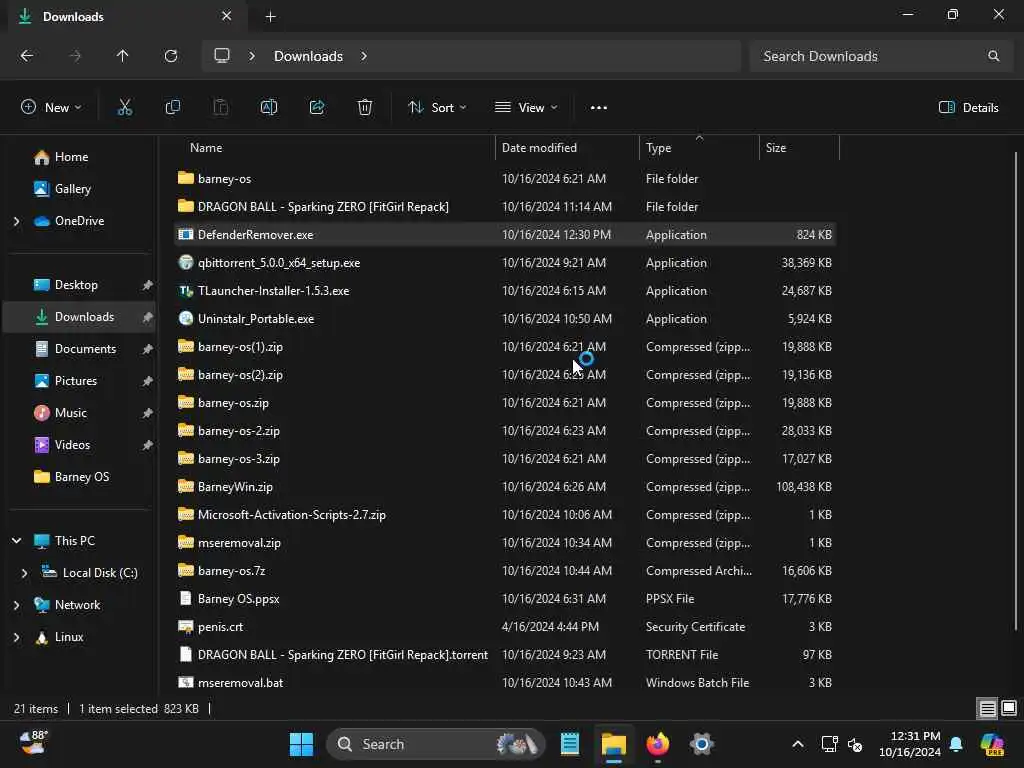Screen dimensions: 1024x768
Task: Expand the Network tree node
Action: [16, 605]
